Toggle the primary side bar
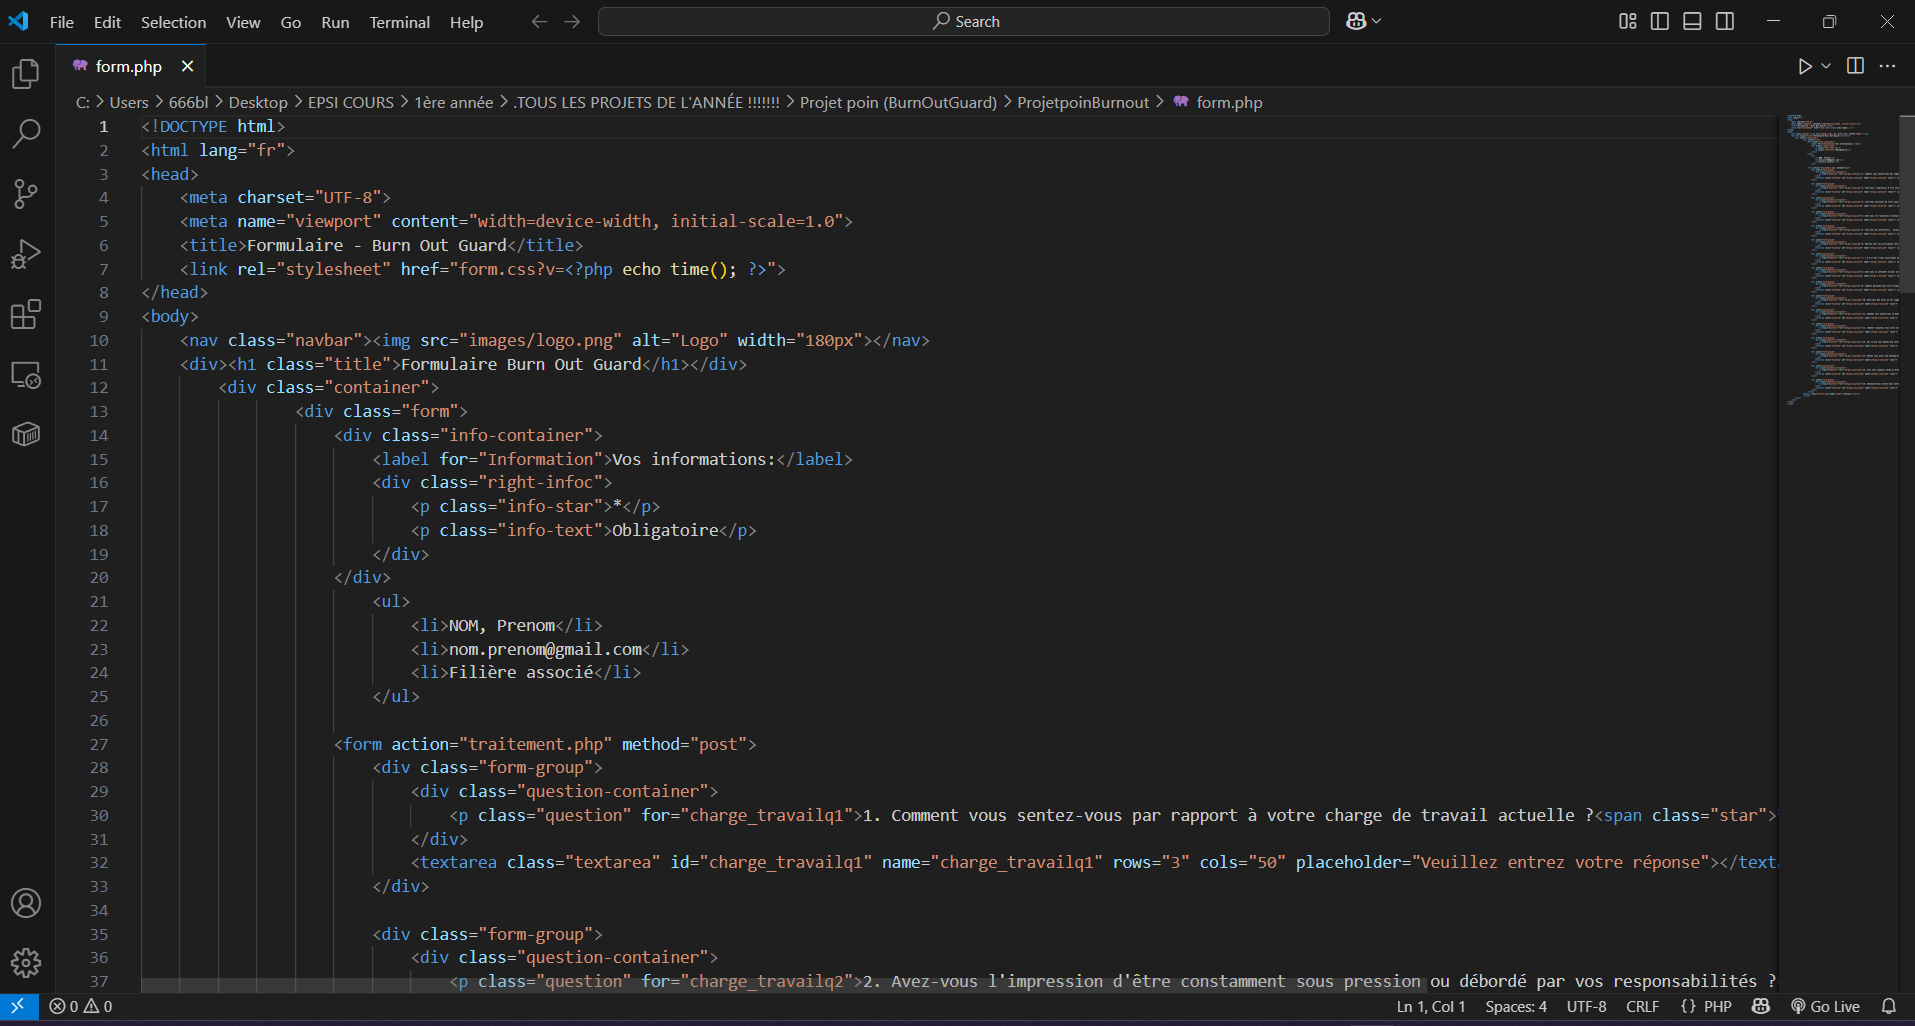This screenshot has width=1915, height=1026. coord(1660,21)
